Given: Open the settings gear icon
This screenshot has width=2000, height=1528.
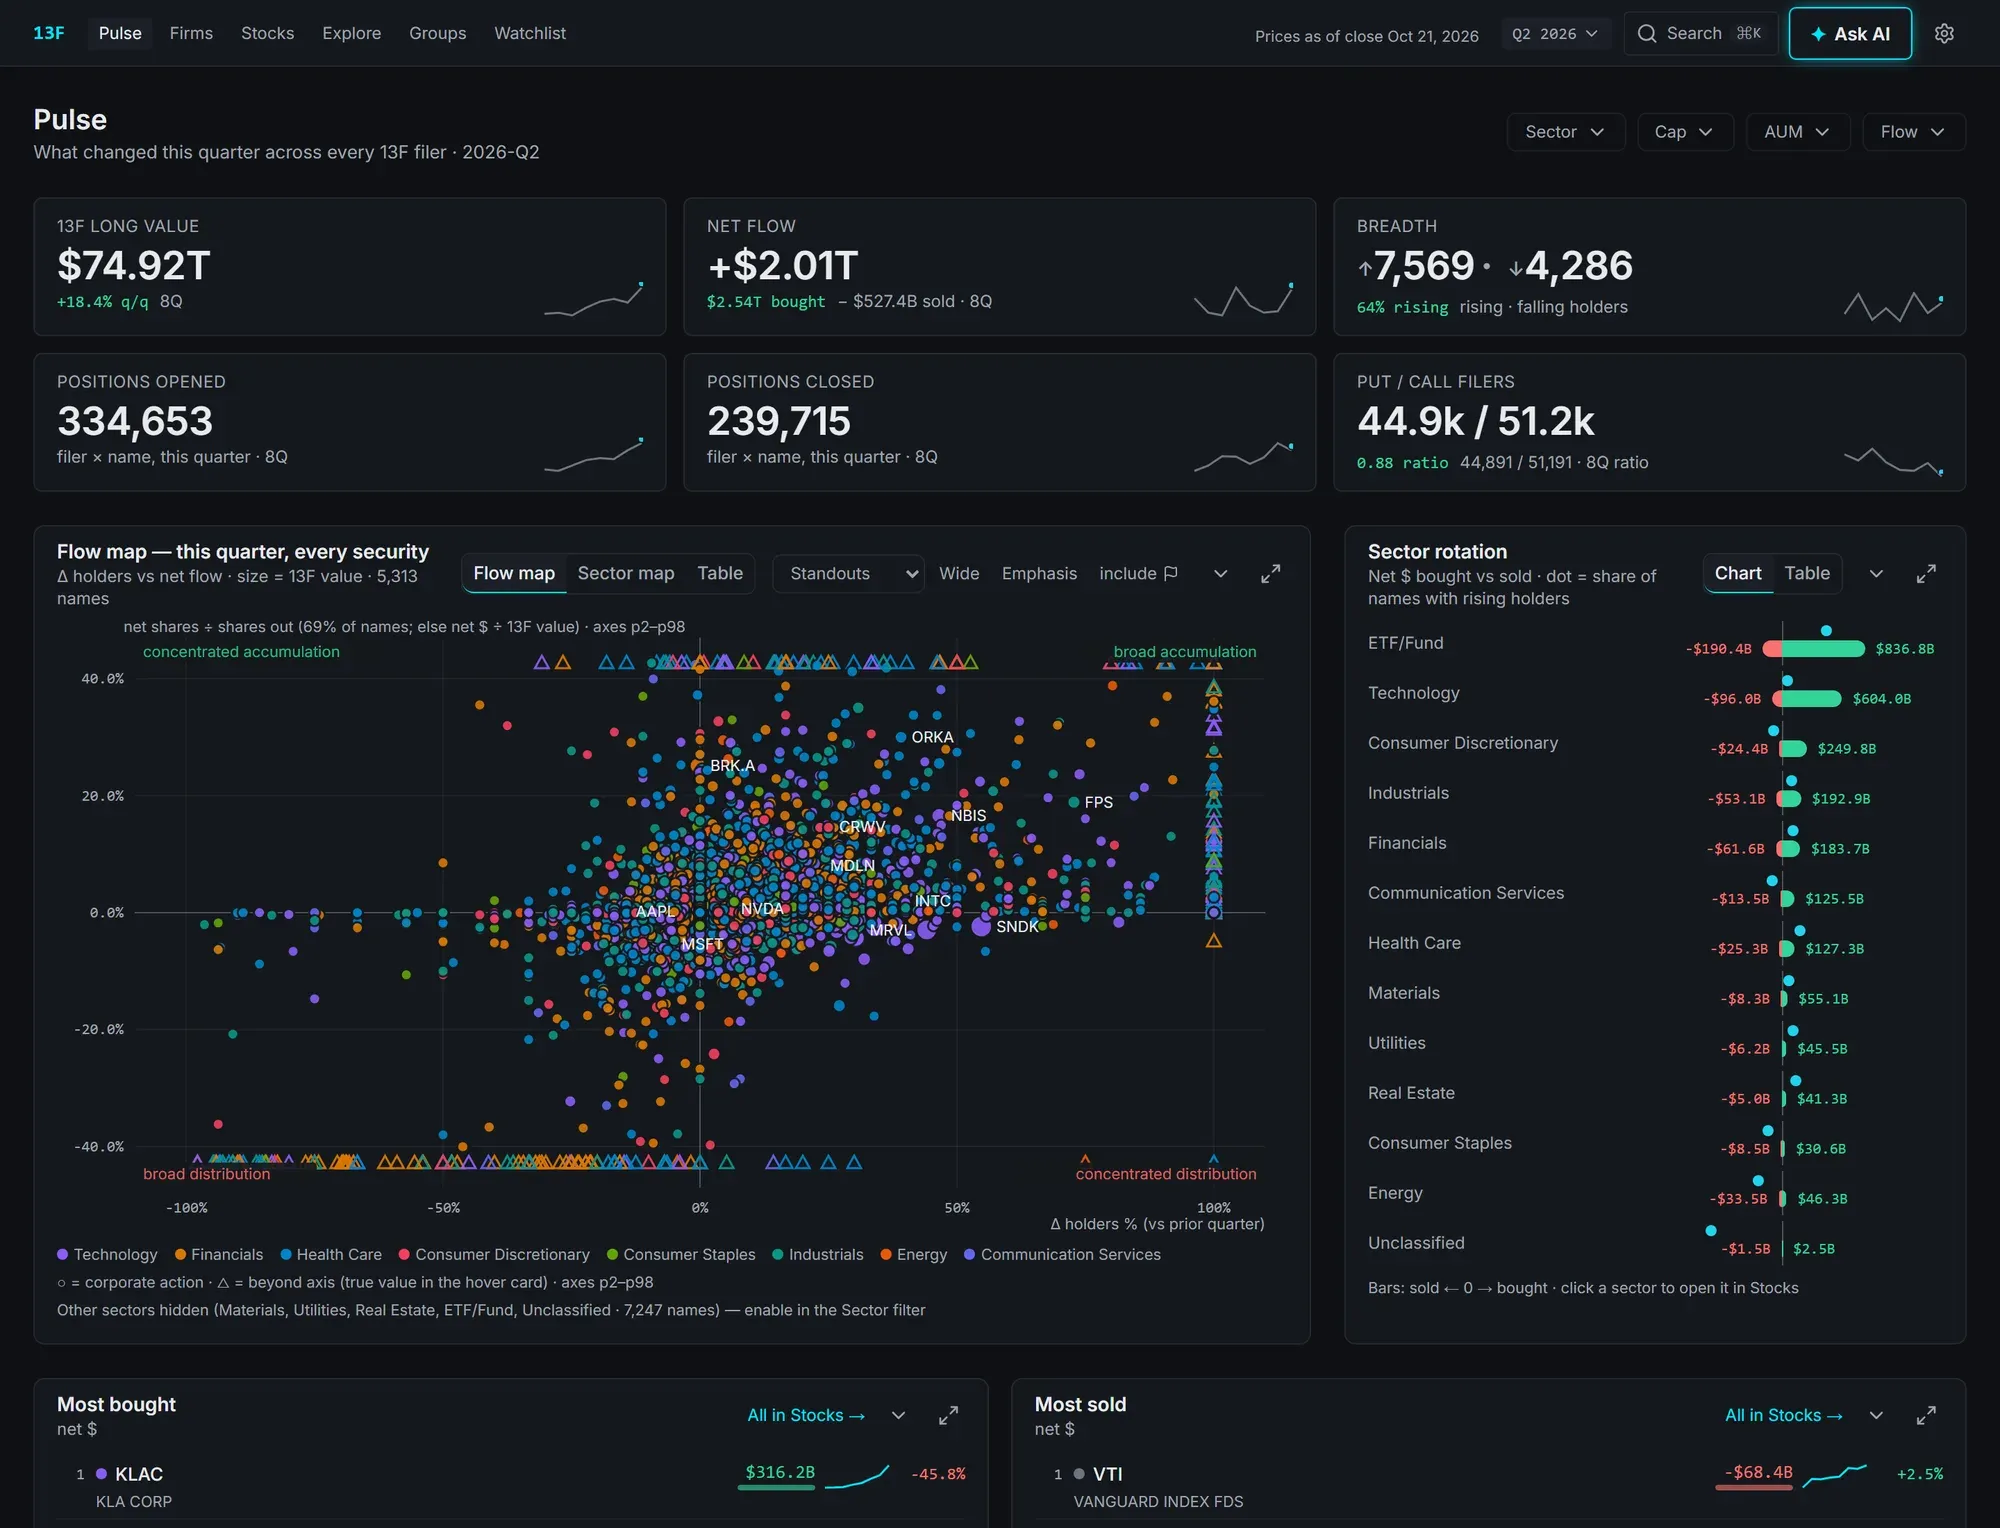Looking at the screenshot, I should click(x=1944, y=33).
